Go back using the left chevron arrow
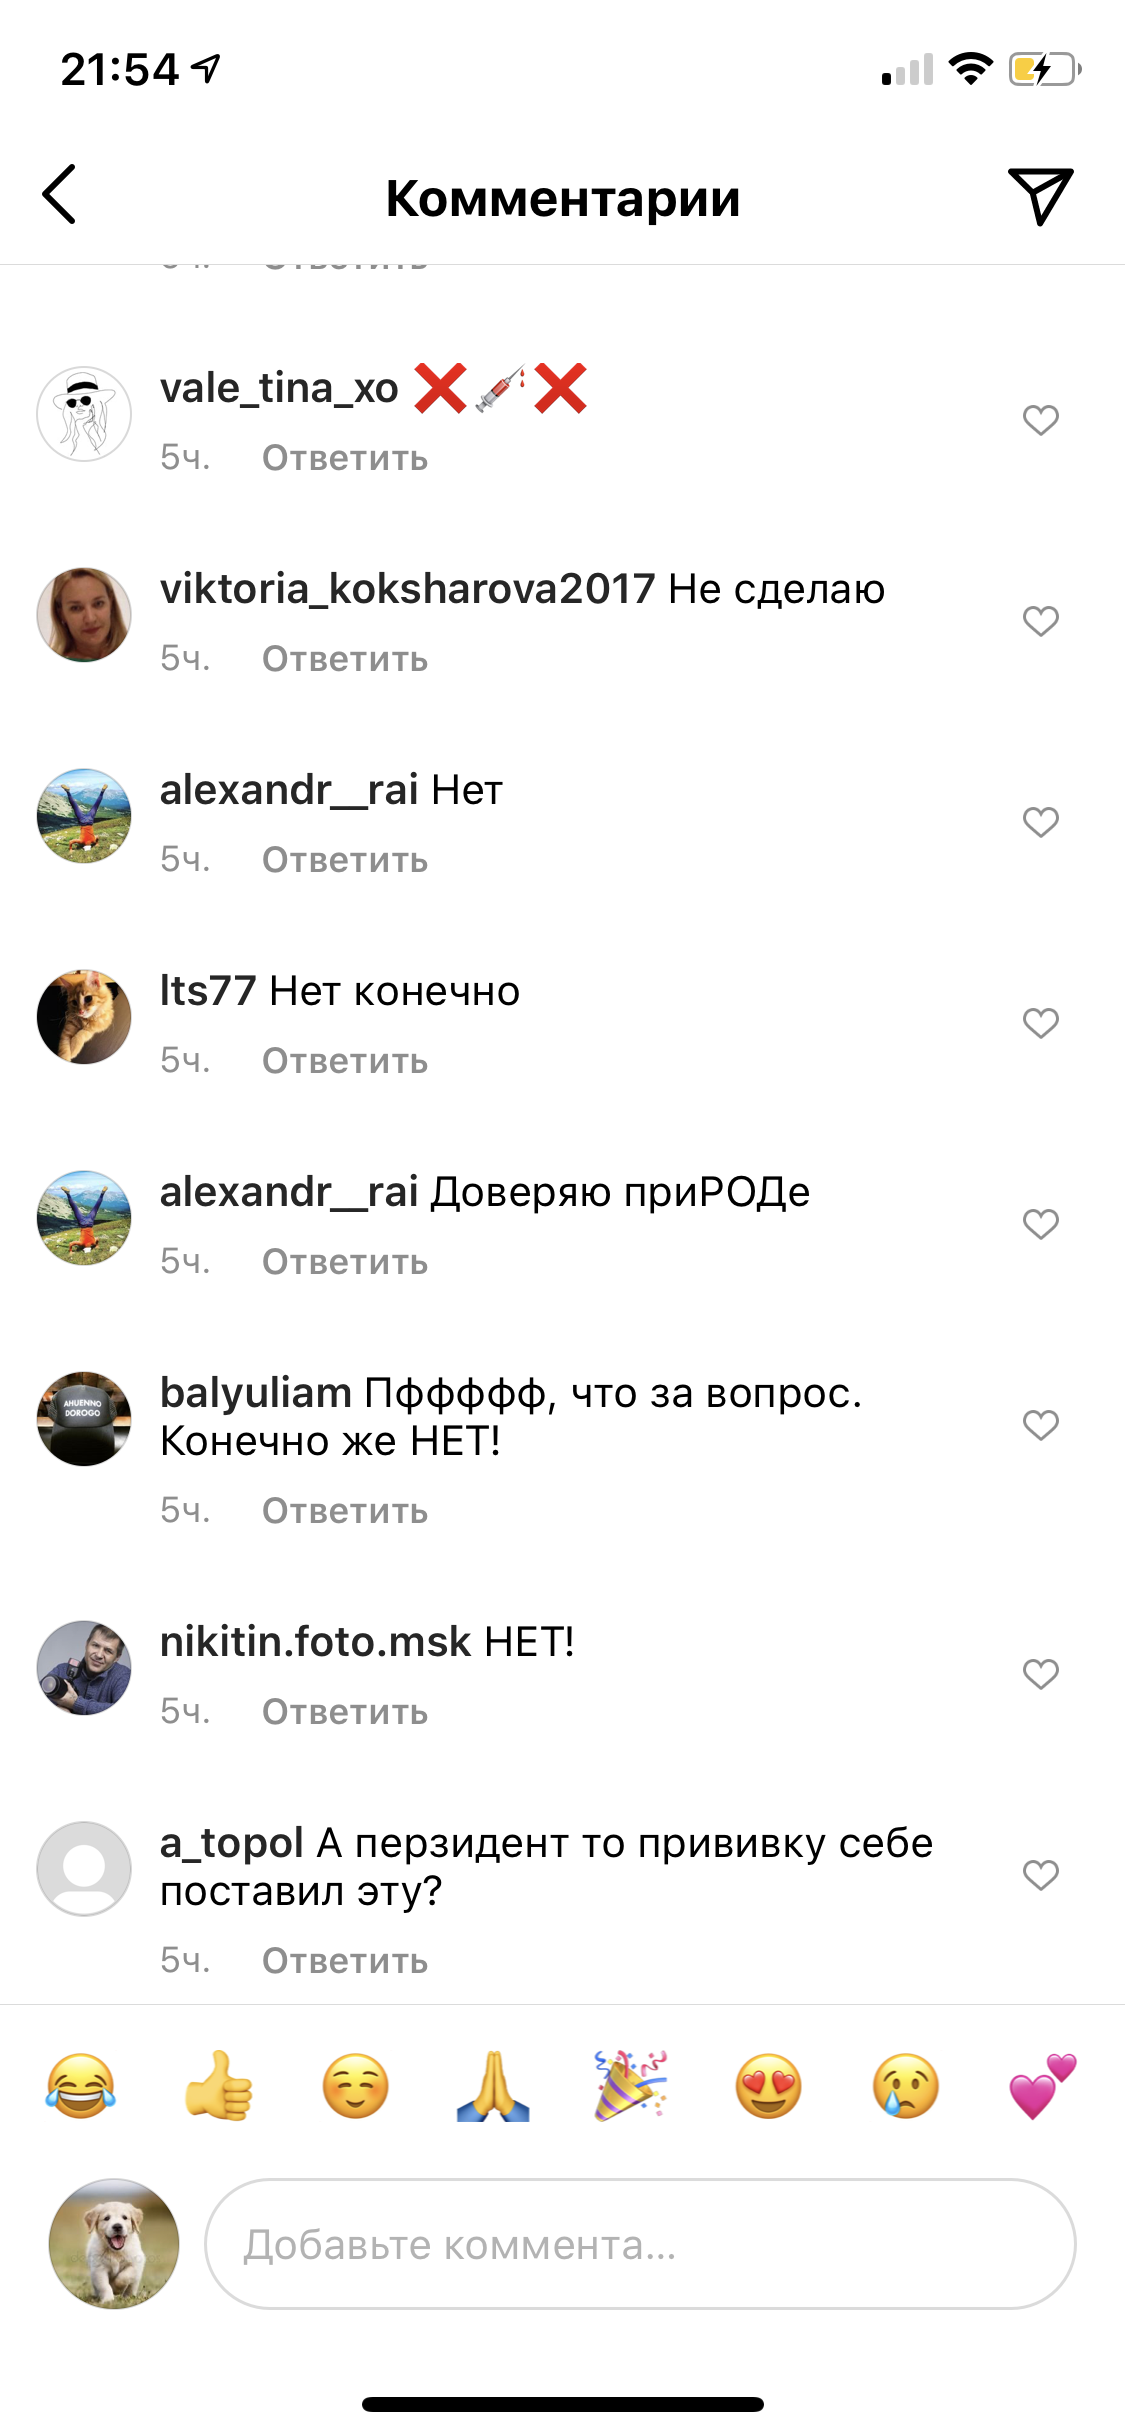1125x2436 pixels. click(59, 194)
